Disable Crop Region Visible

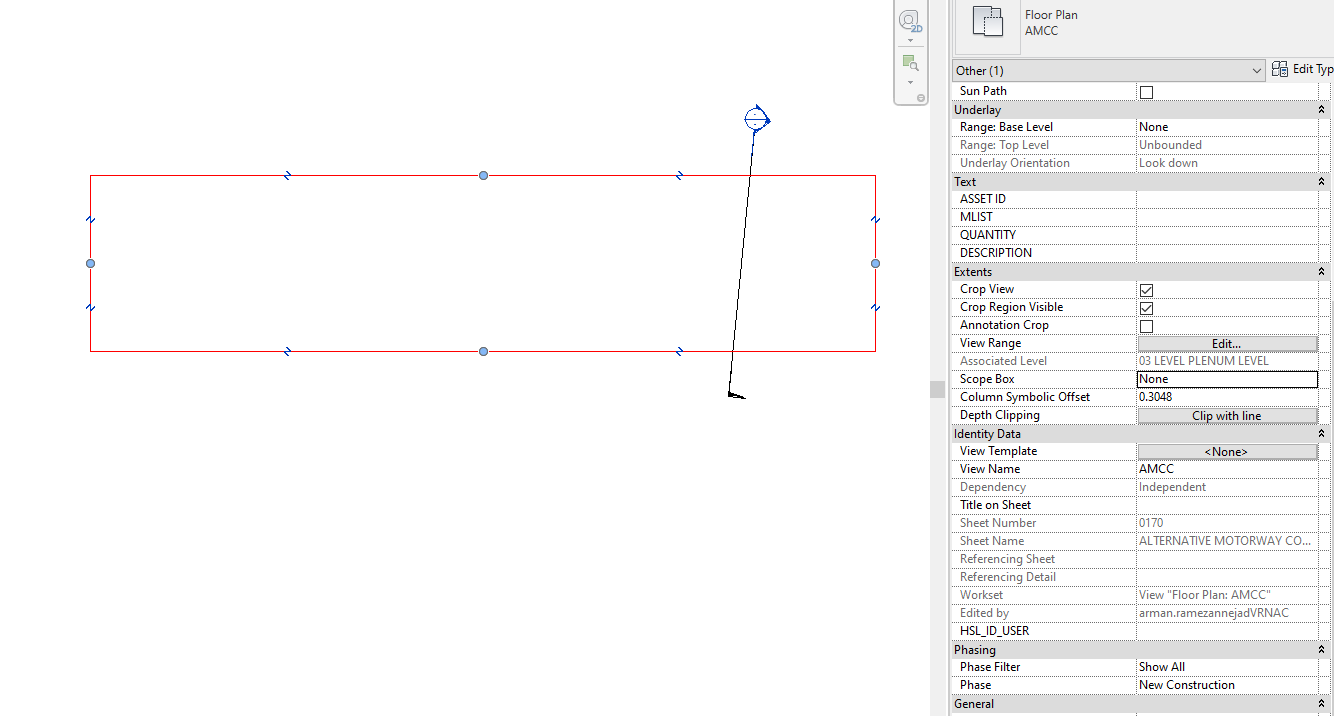coord(1146,307)
